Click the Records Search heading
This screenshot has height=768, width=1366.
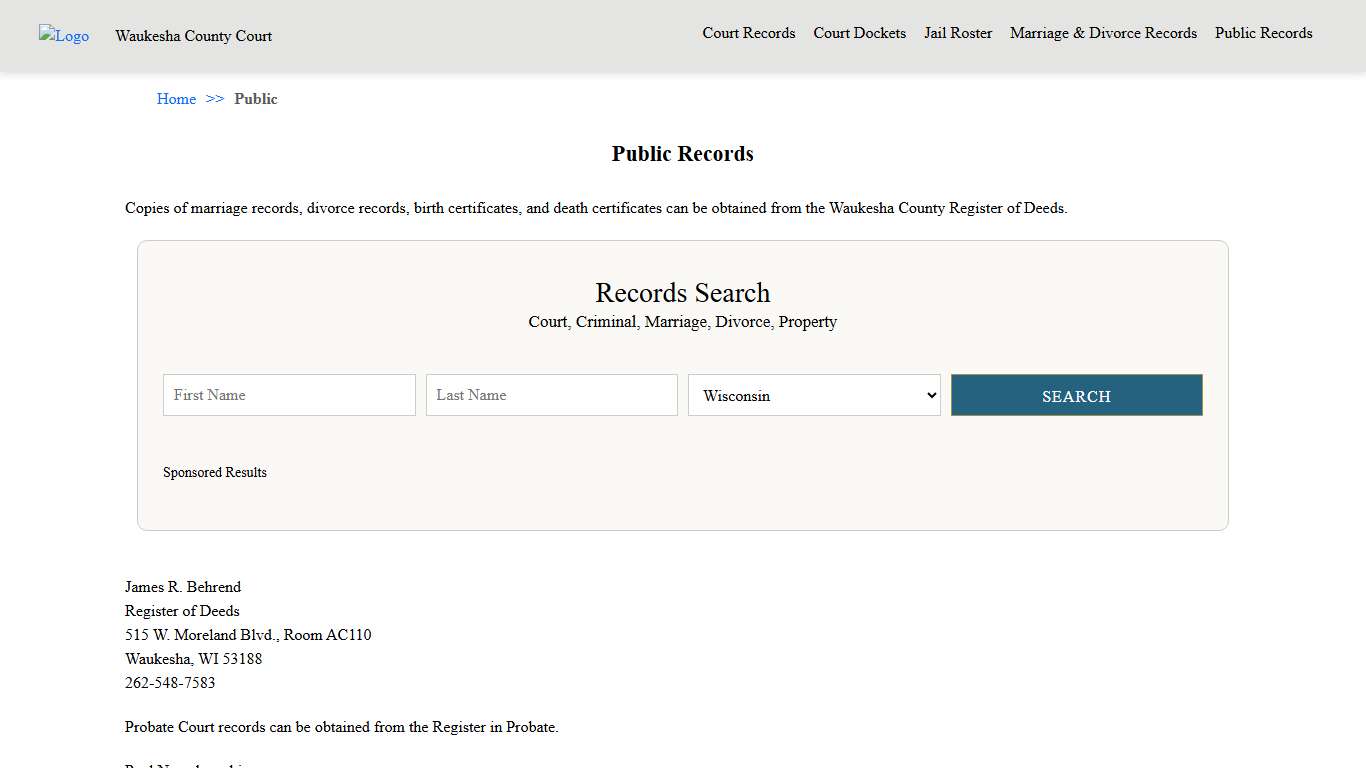(682, 292)
